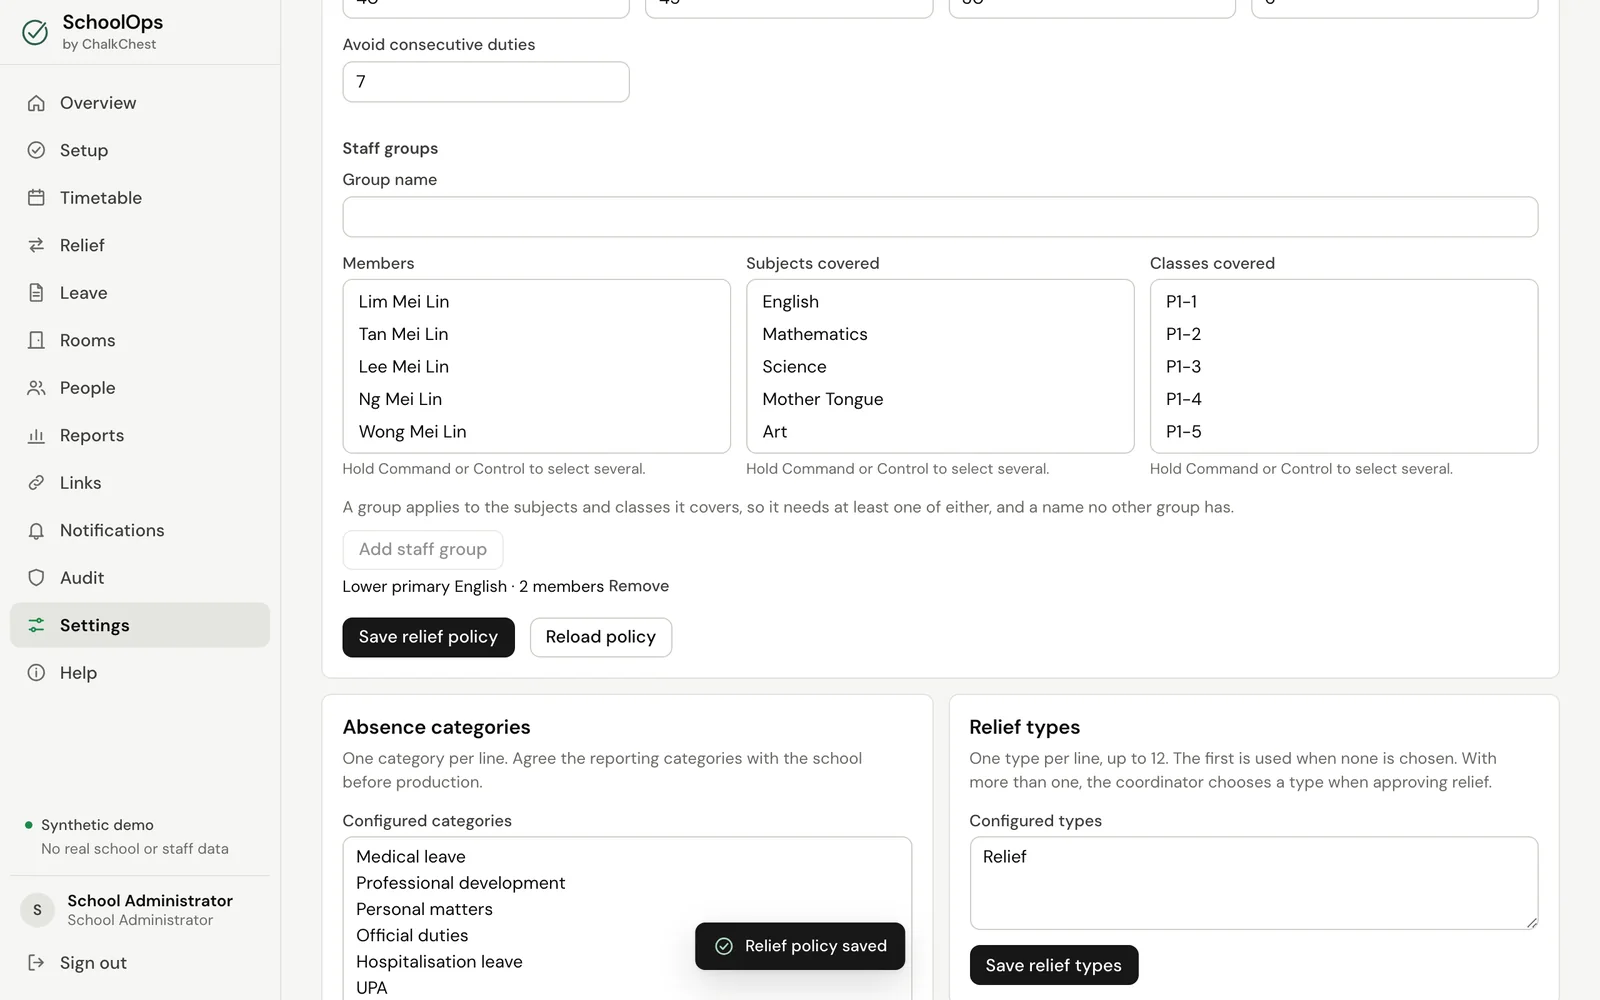1600x1000 pixels.
Task: Click into the Group name field
Action: pyautogui.click(x=940, y=217)
